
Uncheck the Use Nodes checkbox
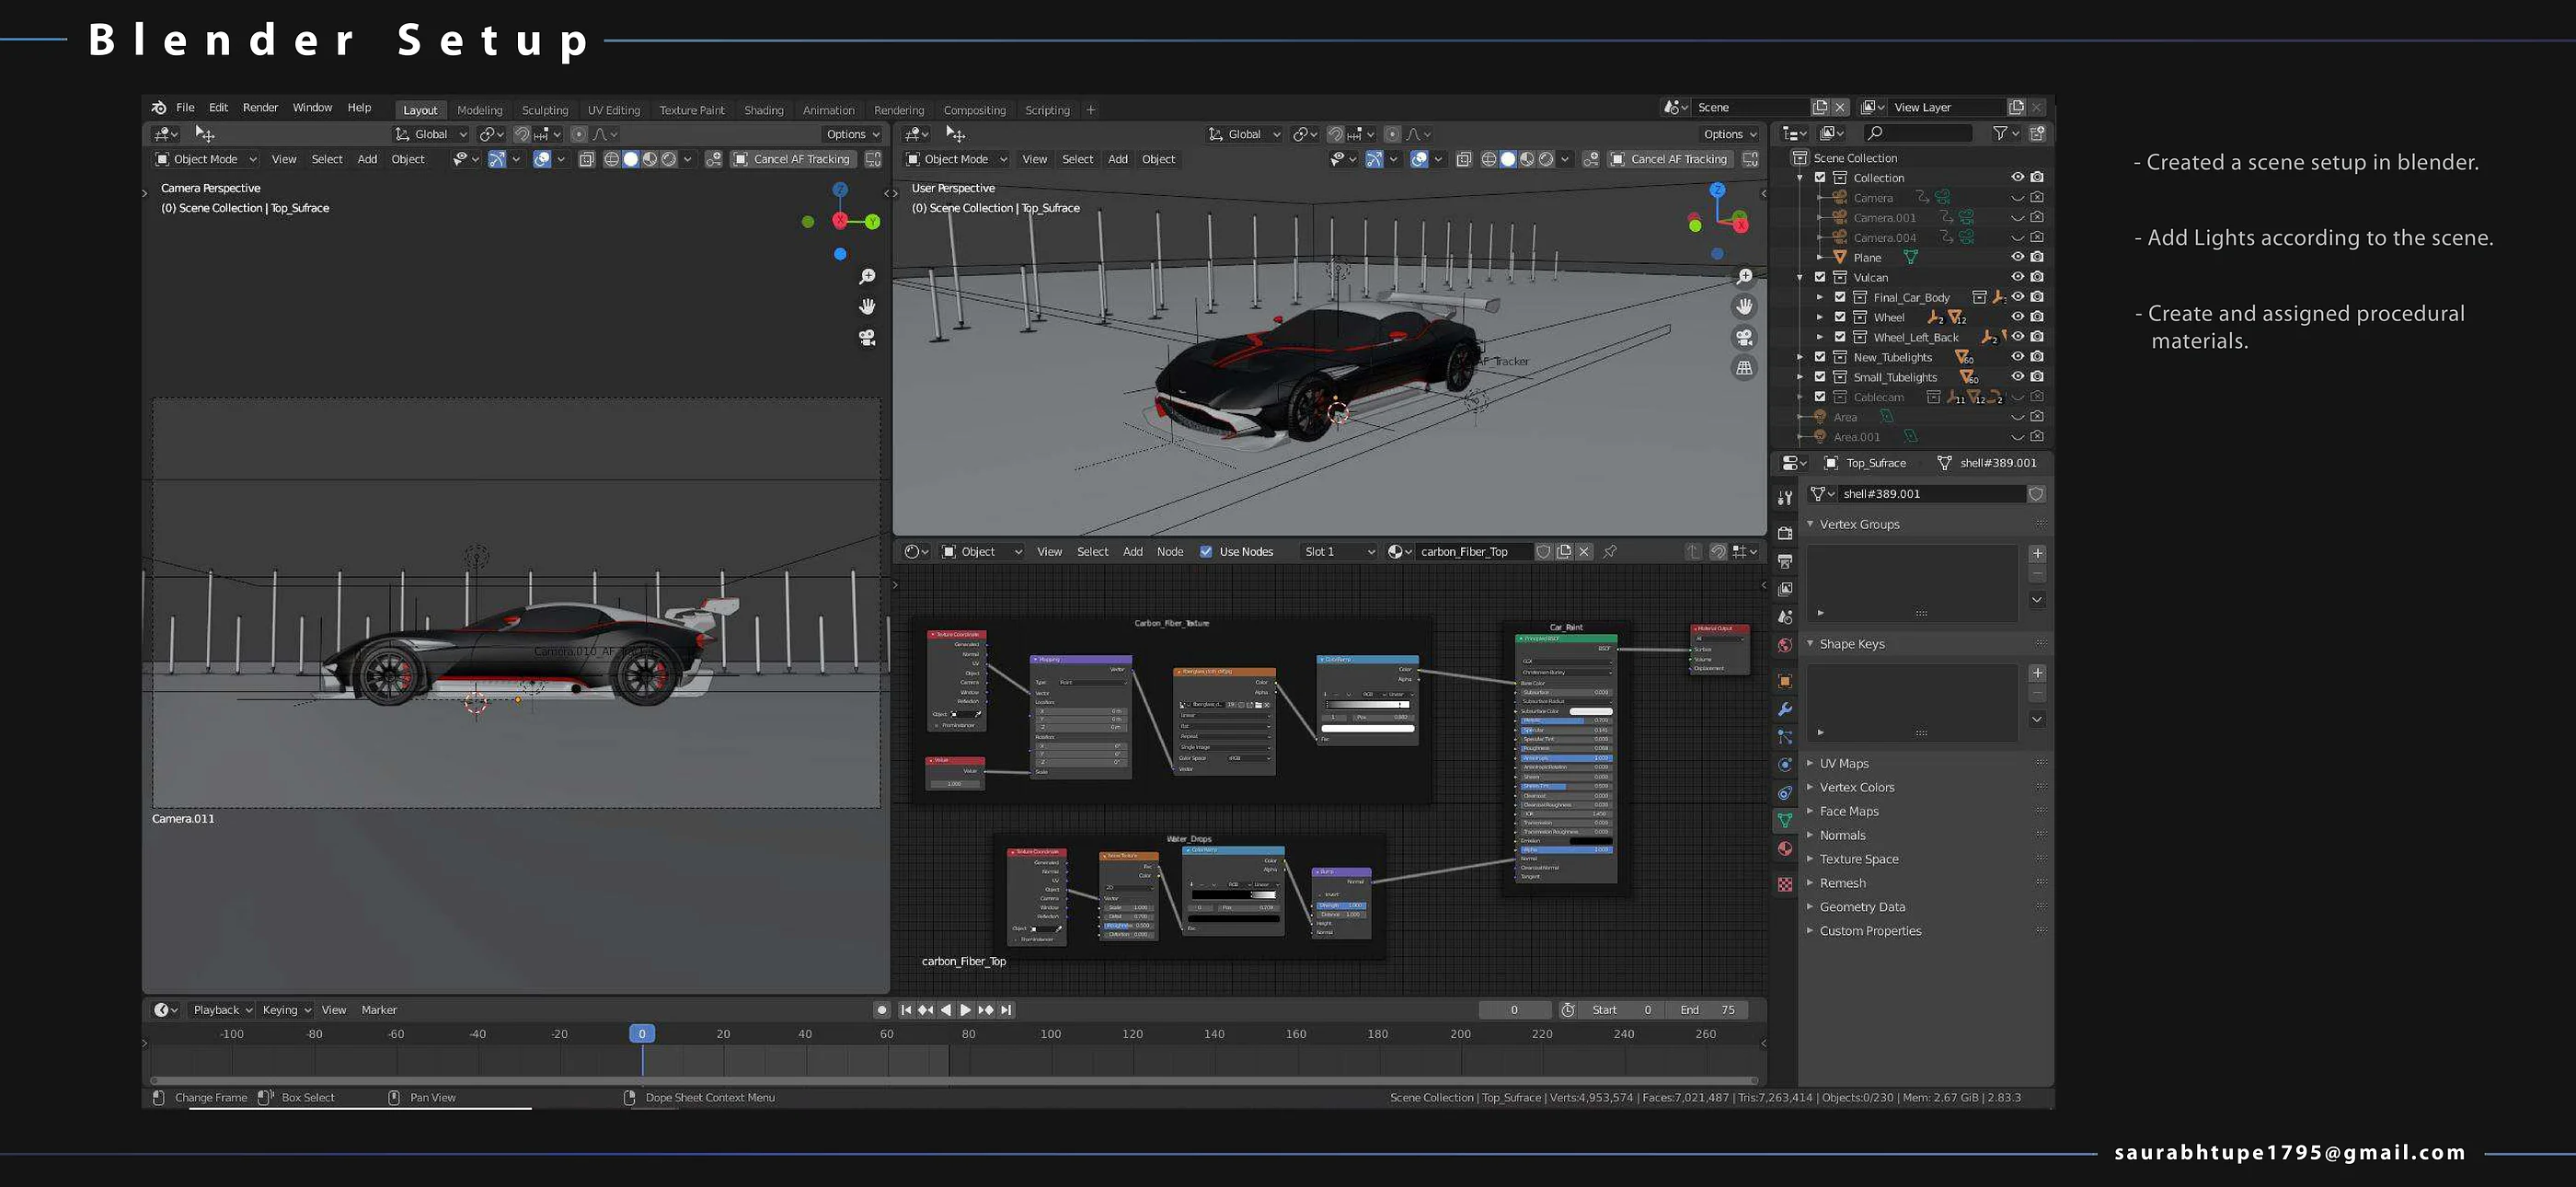(x=1206, y=552)
